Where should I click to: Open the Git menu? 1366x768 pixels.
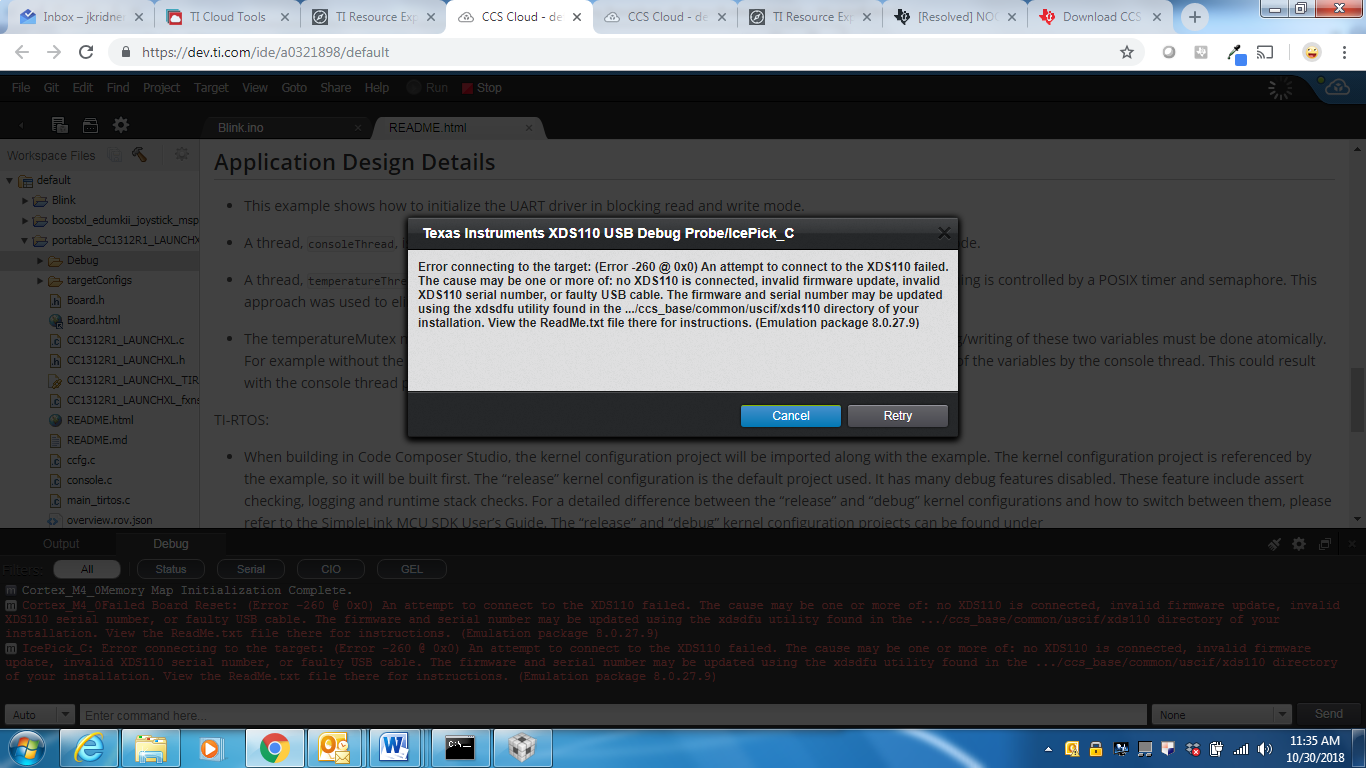pyautogui.click(x=51, y=88)
